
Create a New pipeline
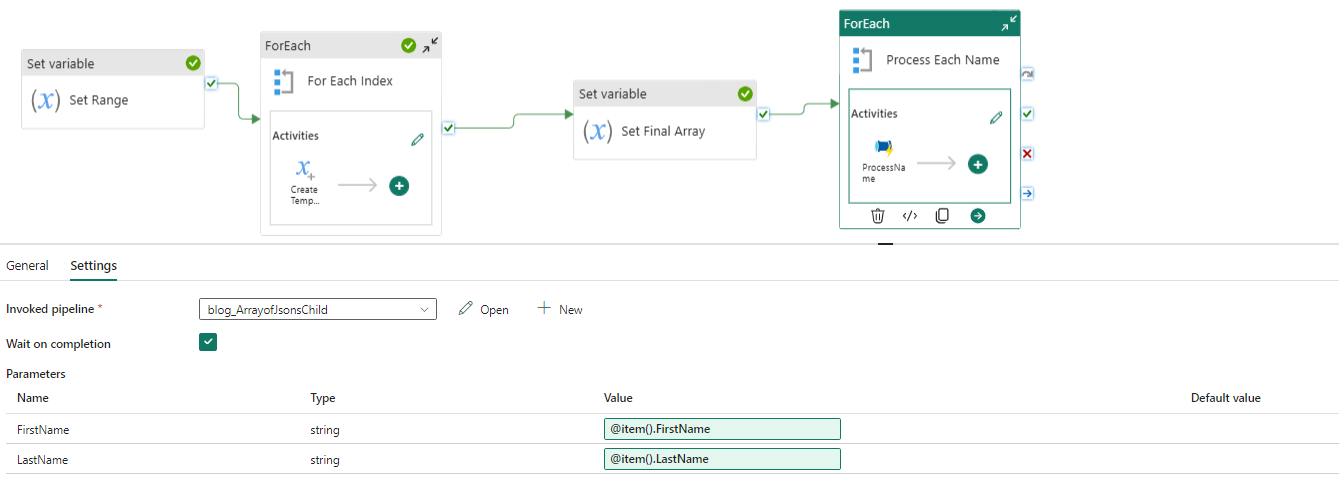559,309
